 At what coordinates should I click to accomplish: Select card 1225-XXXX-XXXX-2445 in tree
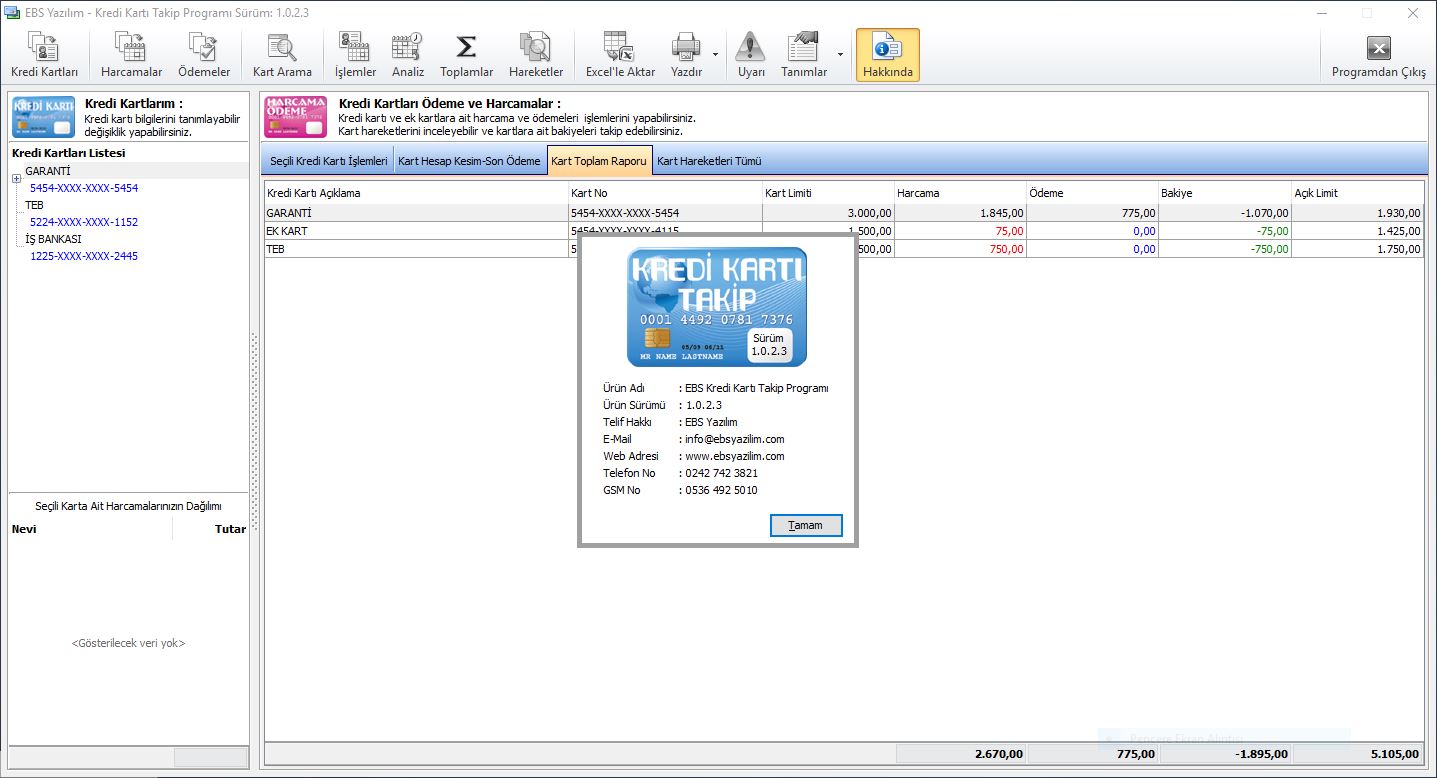point(84,256)
